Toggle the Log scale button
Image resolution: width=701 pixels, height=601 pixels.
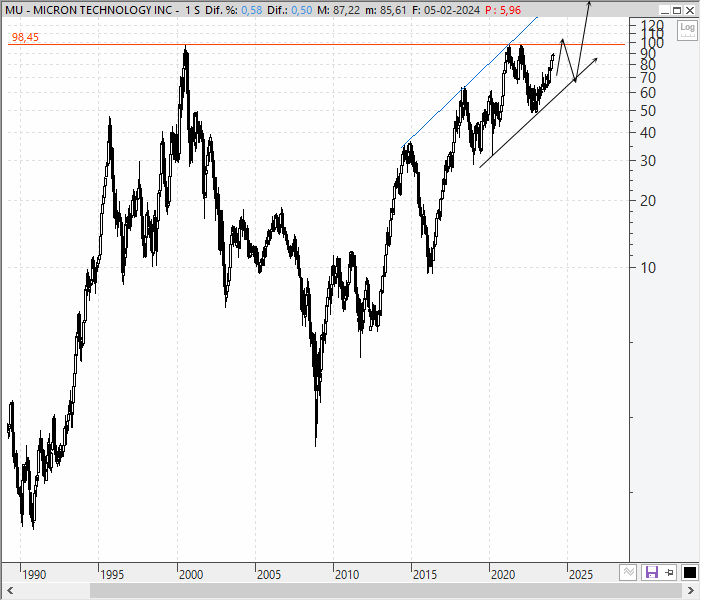[687, 30]
